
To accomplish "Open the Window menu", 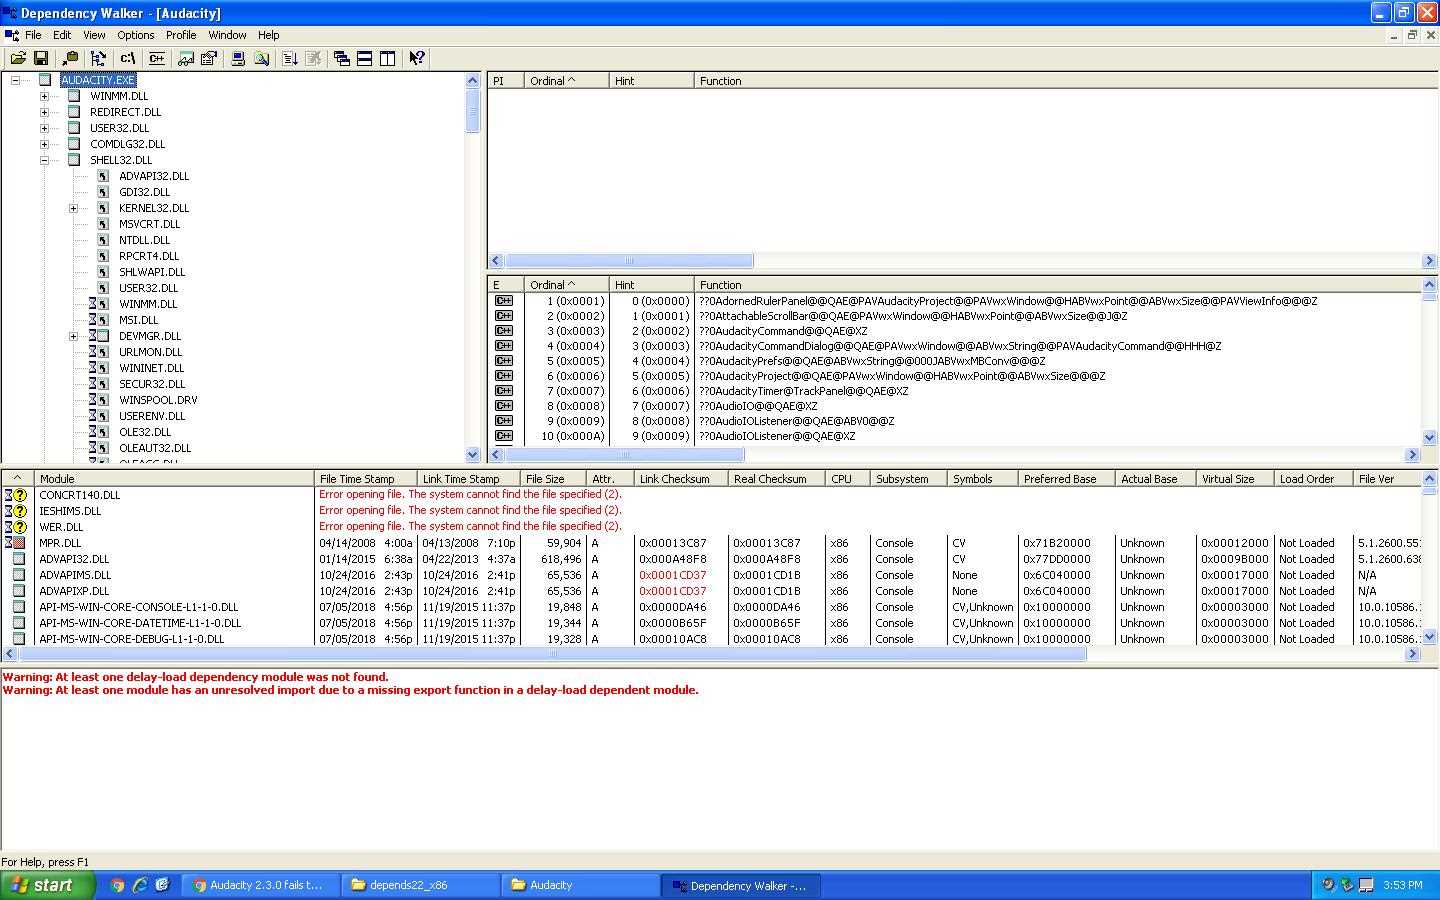I will 227,35.
